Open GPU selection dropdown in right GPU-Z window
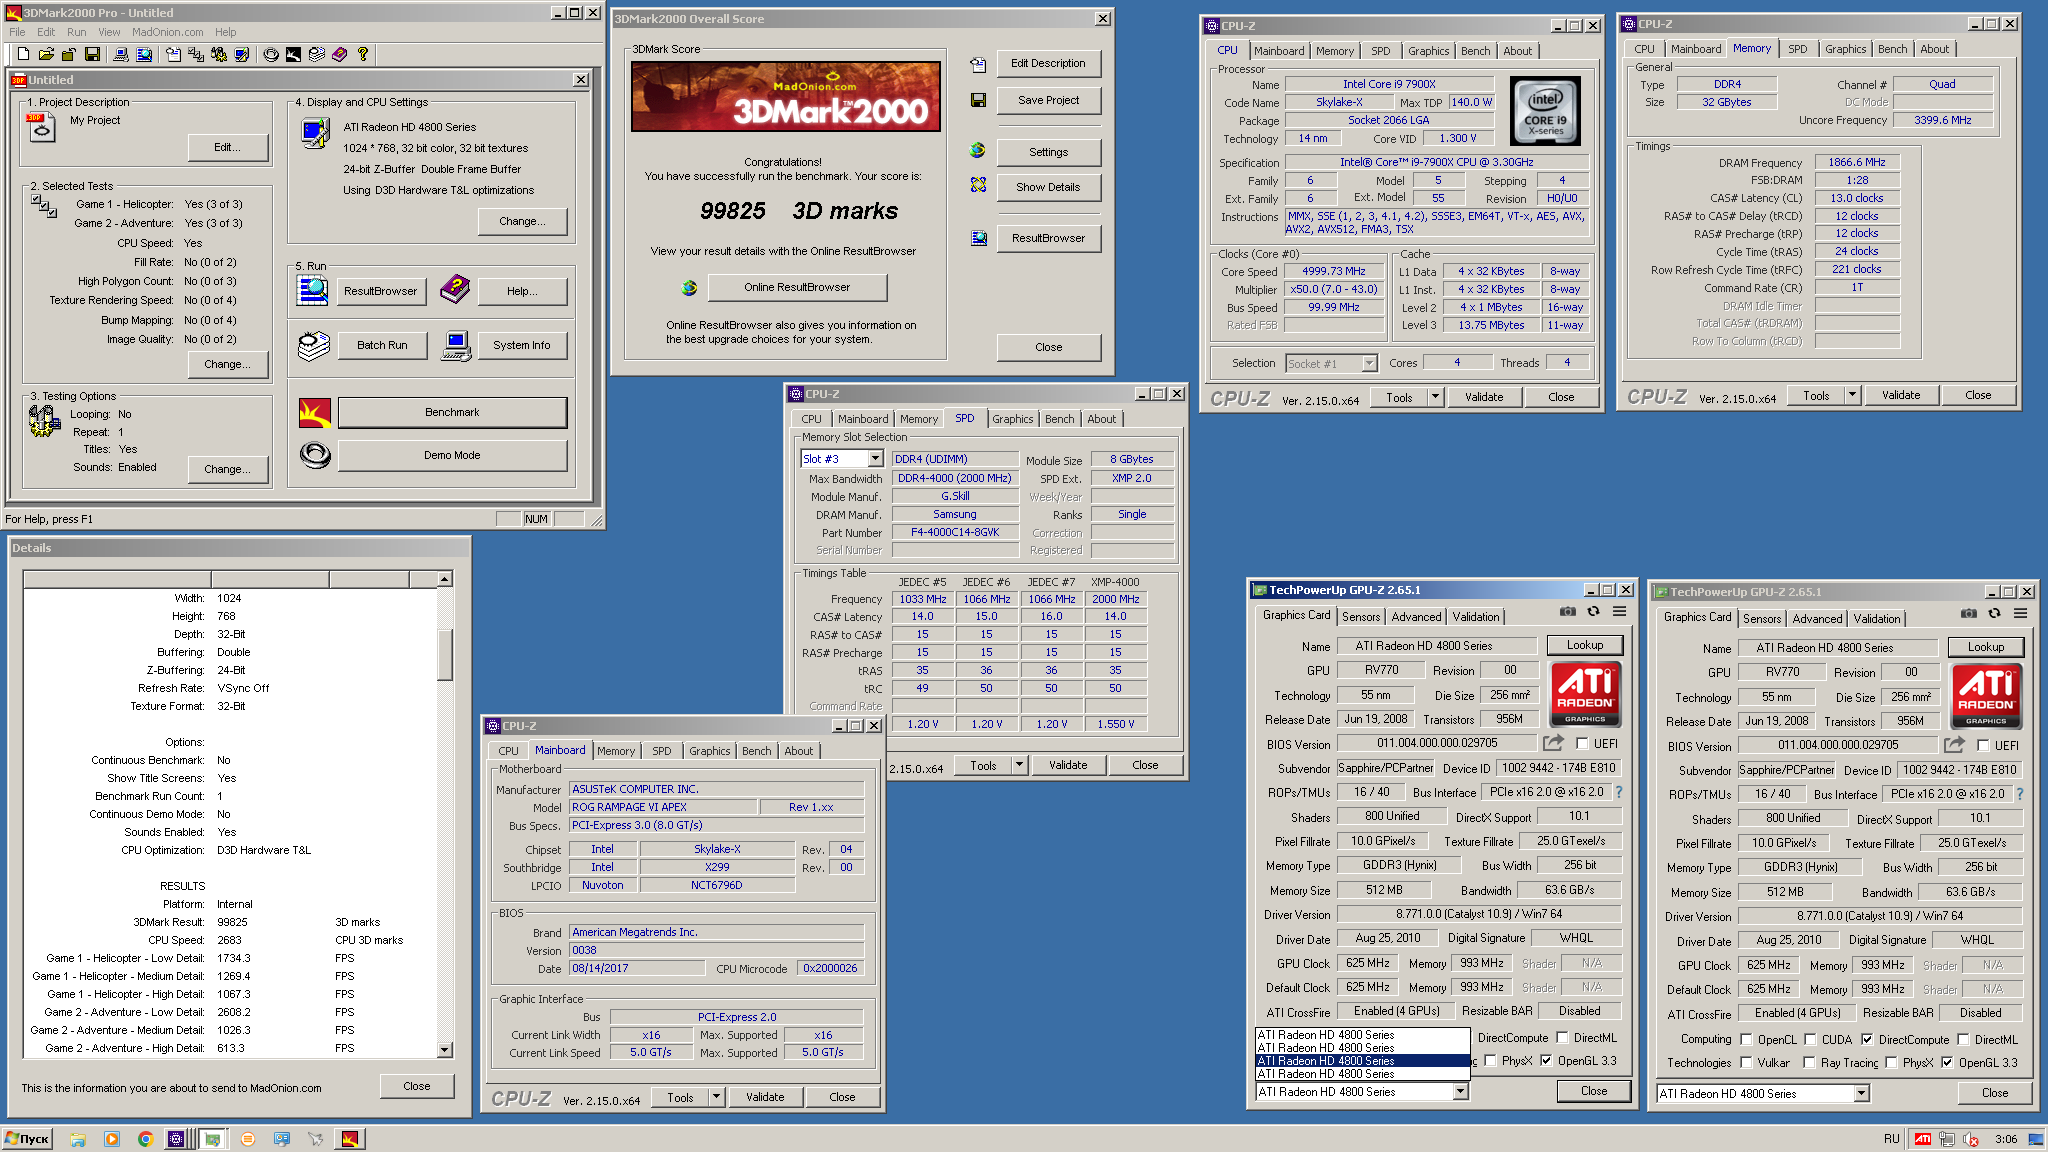The height and width of the screenshot is (1152, 2048). point(1862,1093)
